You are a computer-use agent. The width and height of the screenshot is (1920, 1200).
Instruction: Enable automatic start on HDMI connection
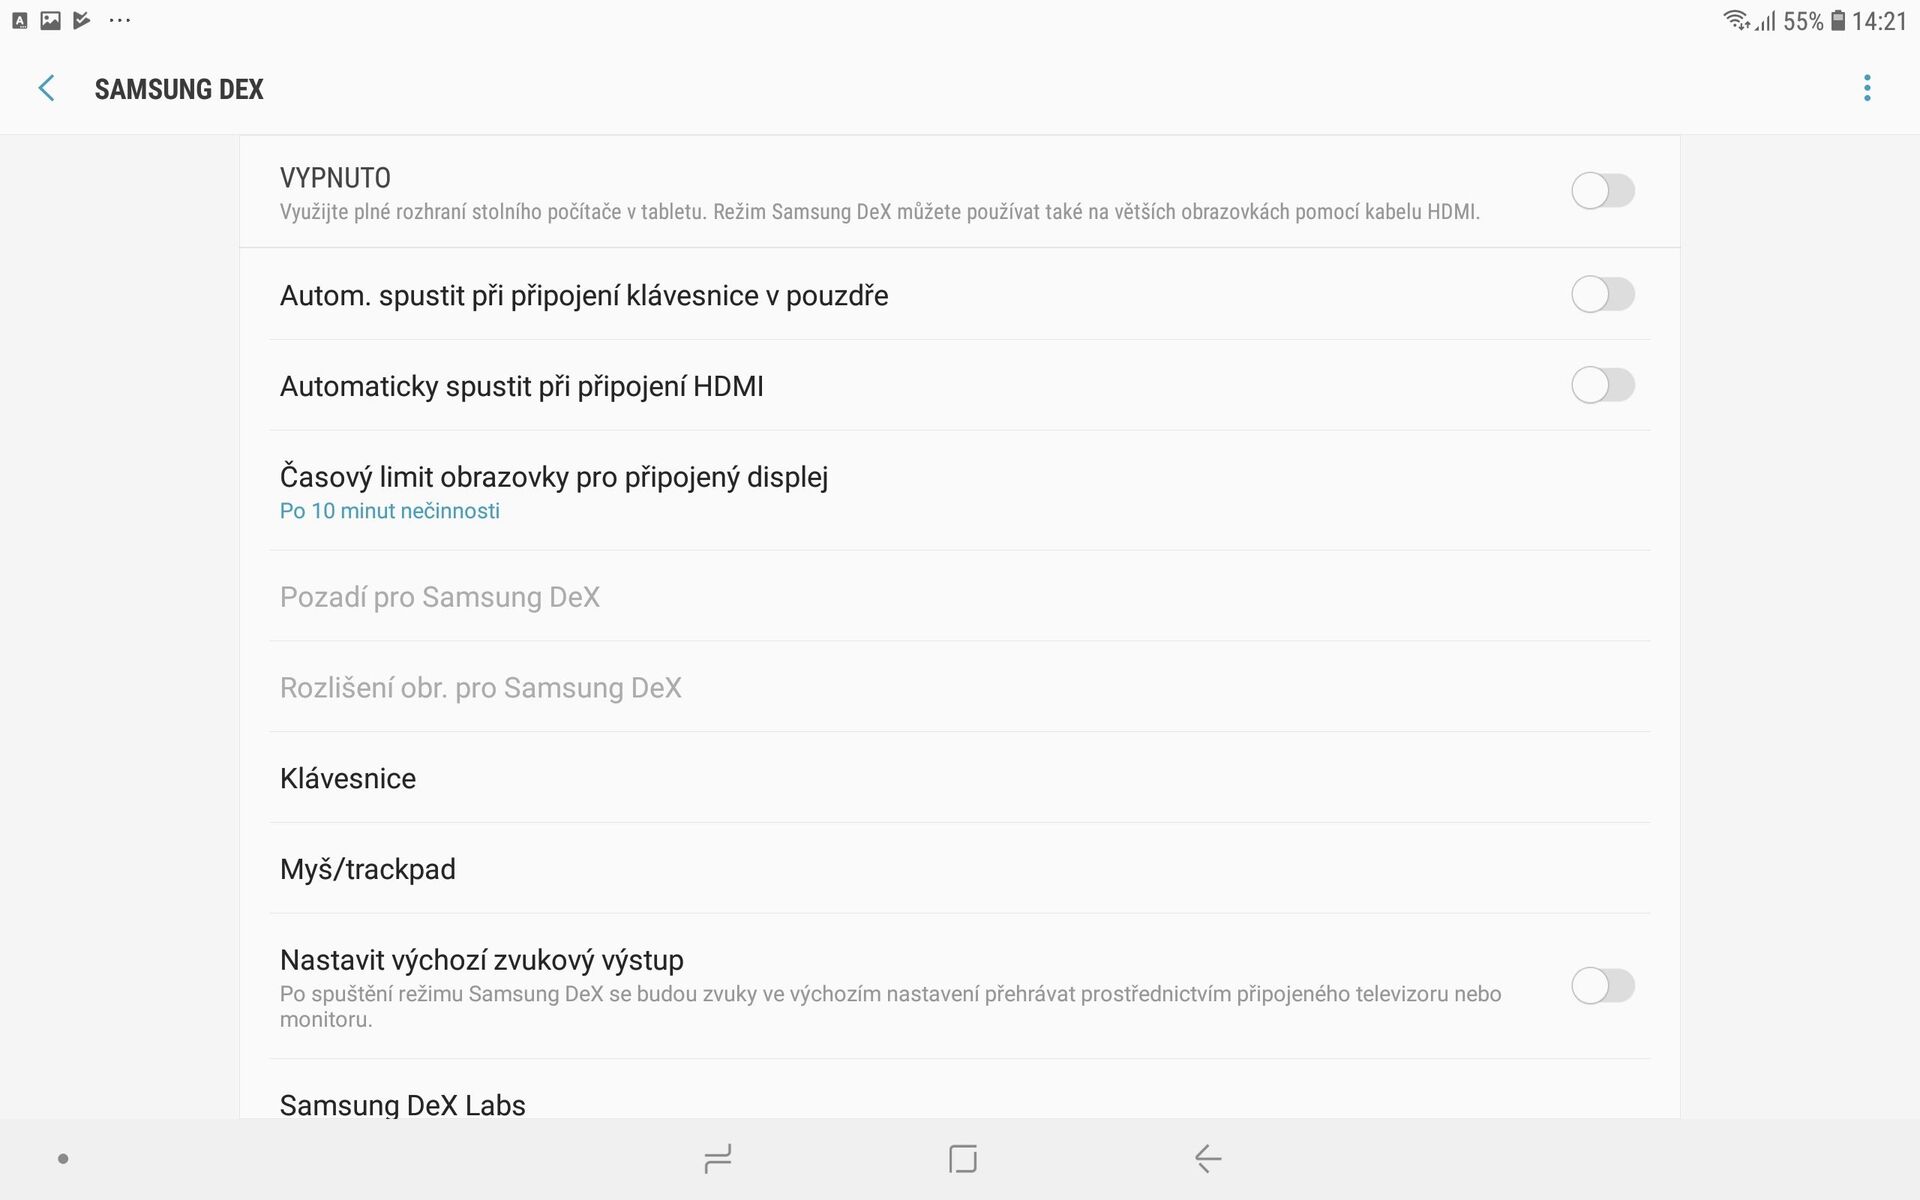(x=1604, y=385)
